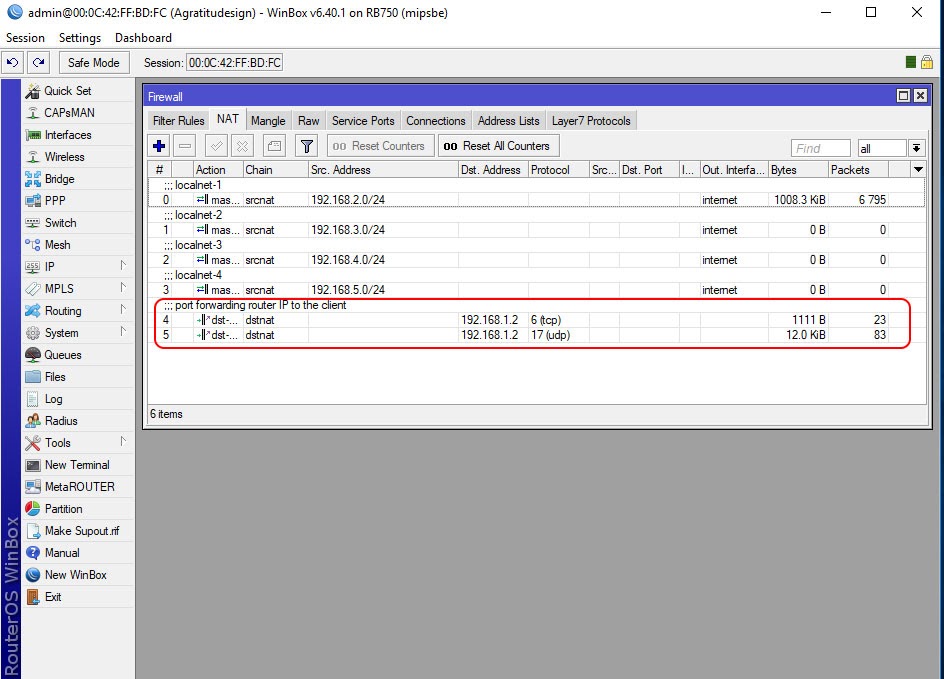Open the Session menu

[x=25, y=38]
